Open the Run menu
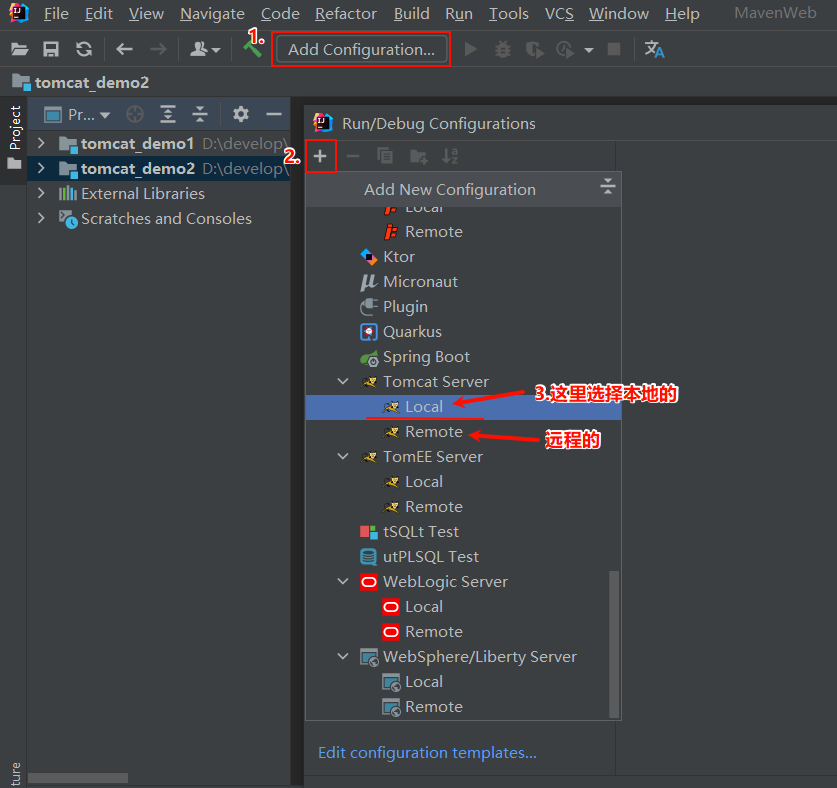 pyautogui.click(x=459, y=13)
